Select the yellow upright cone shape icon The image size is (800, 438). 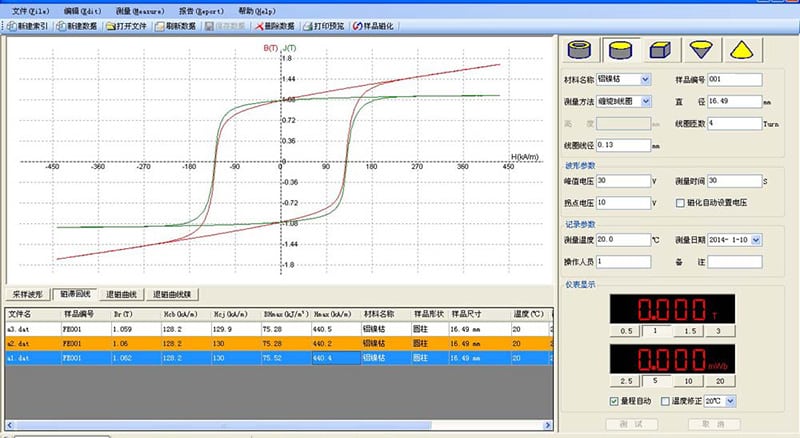[x=741, y=50]
